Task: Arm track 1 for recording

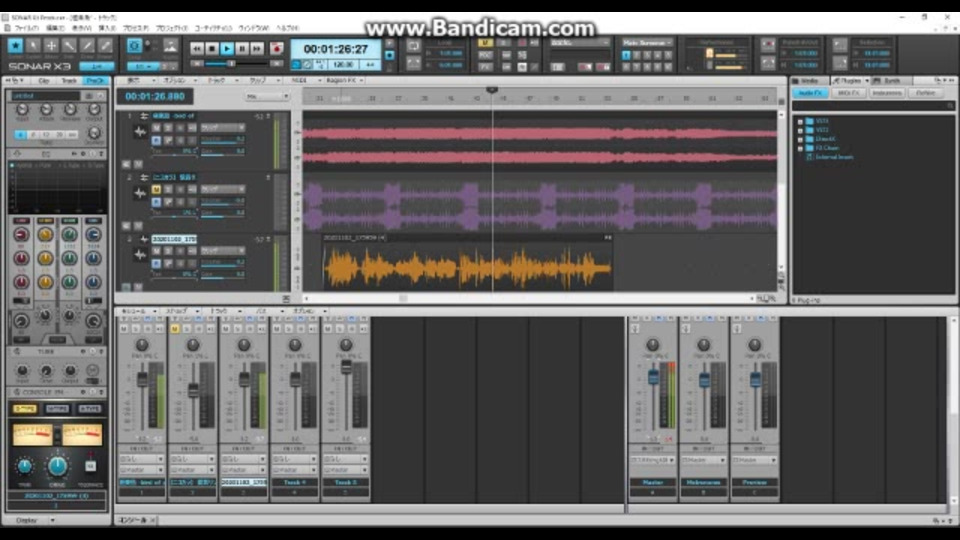Action: pyautogui.click(x=180, y=127)
